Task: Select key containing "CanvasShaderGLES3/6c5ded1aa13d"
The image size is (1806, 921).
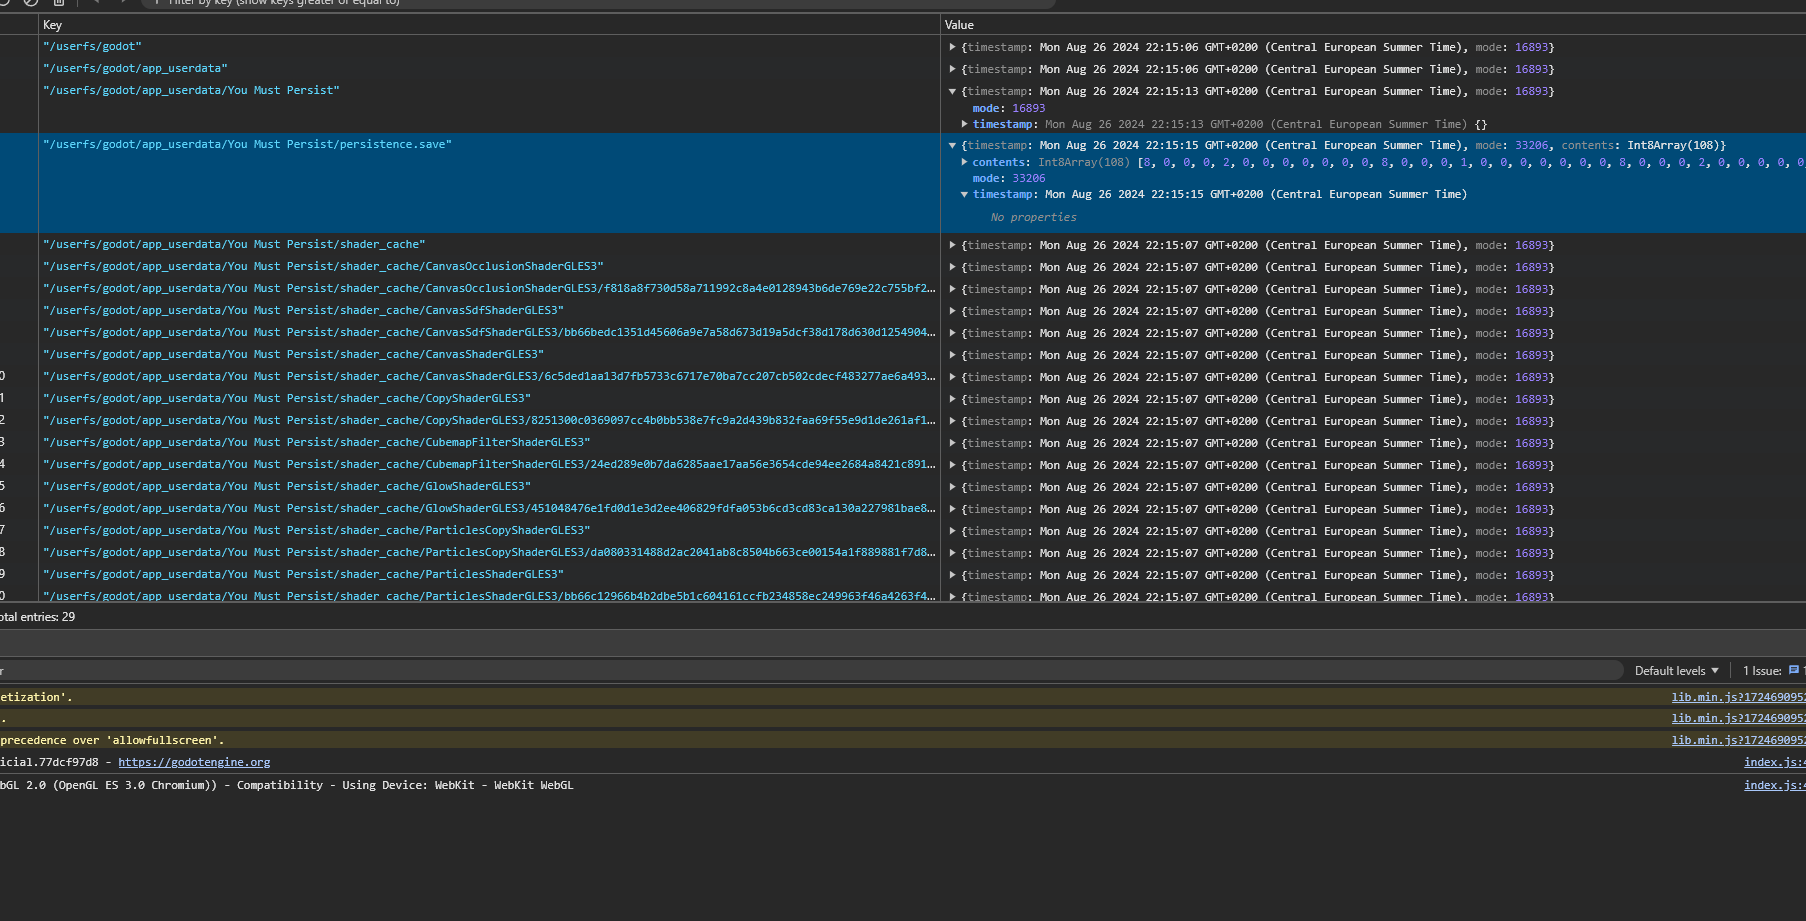Action: point(489,376)
